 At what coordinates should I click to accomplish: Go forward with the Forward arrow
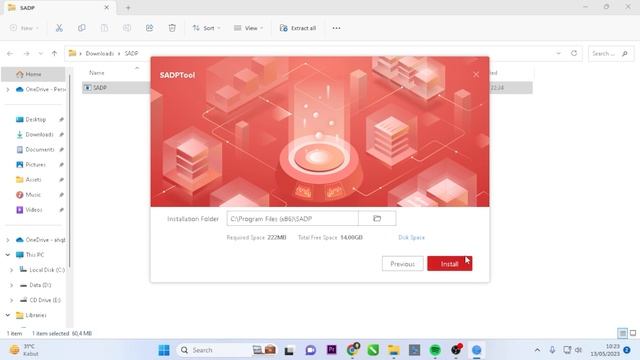pyautogui.click(x=27, y=53)
